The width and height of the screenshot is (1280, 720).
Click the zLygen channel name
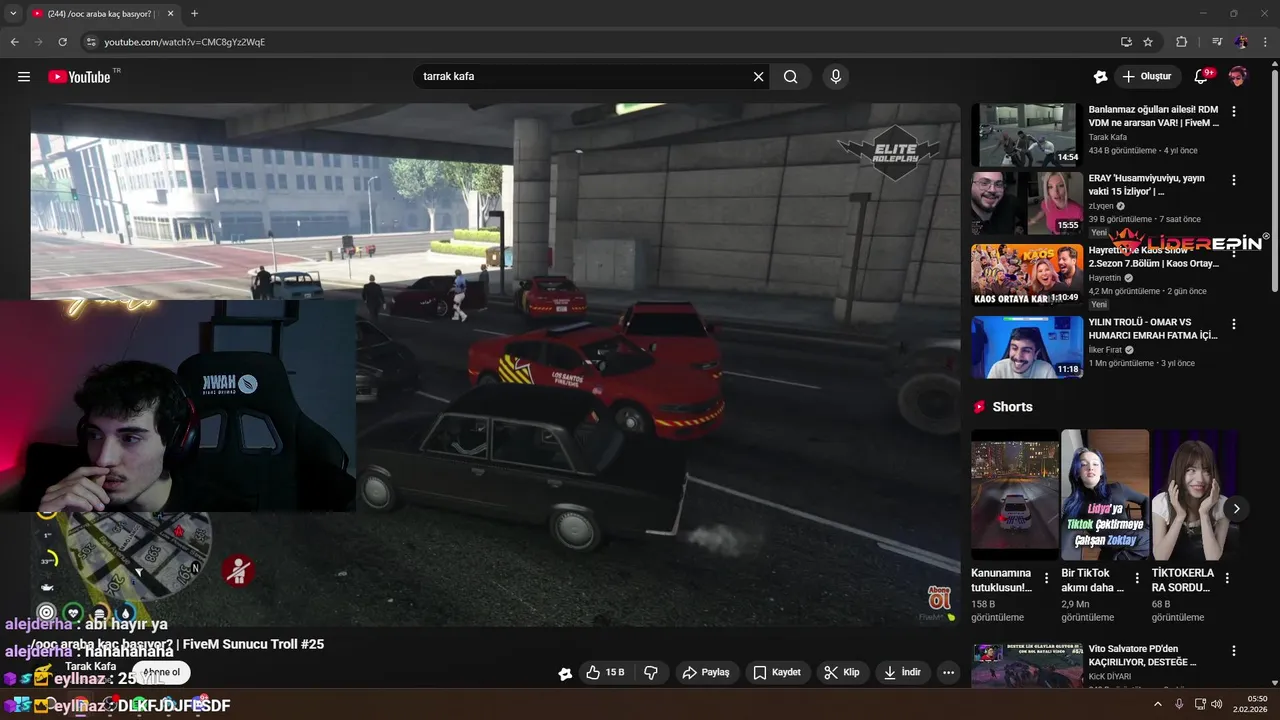point(1101,206)
